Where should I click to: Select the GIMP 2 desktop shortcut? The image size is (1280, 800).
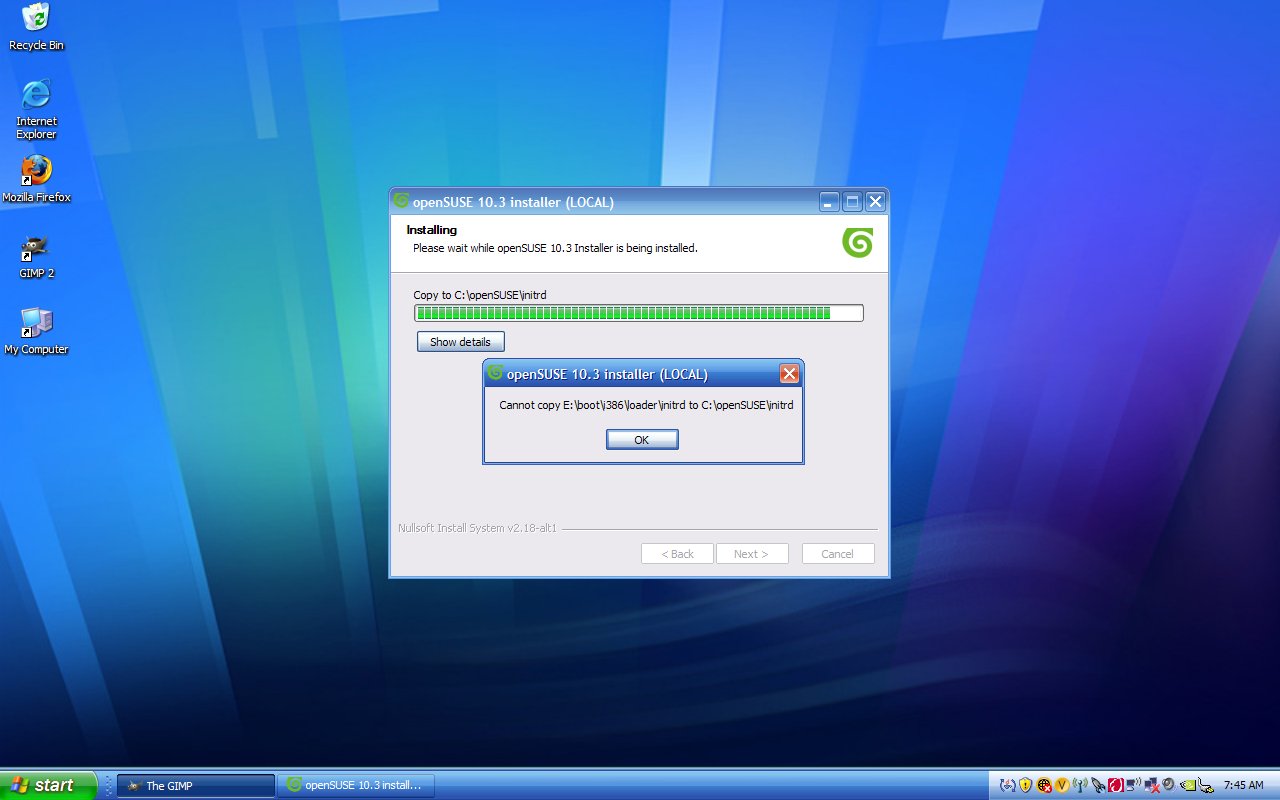pyautogui.click(x=36, y=257)
